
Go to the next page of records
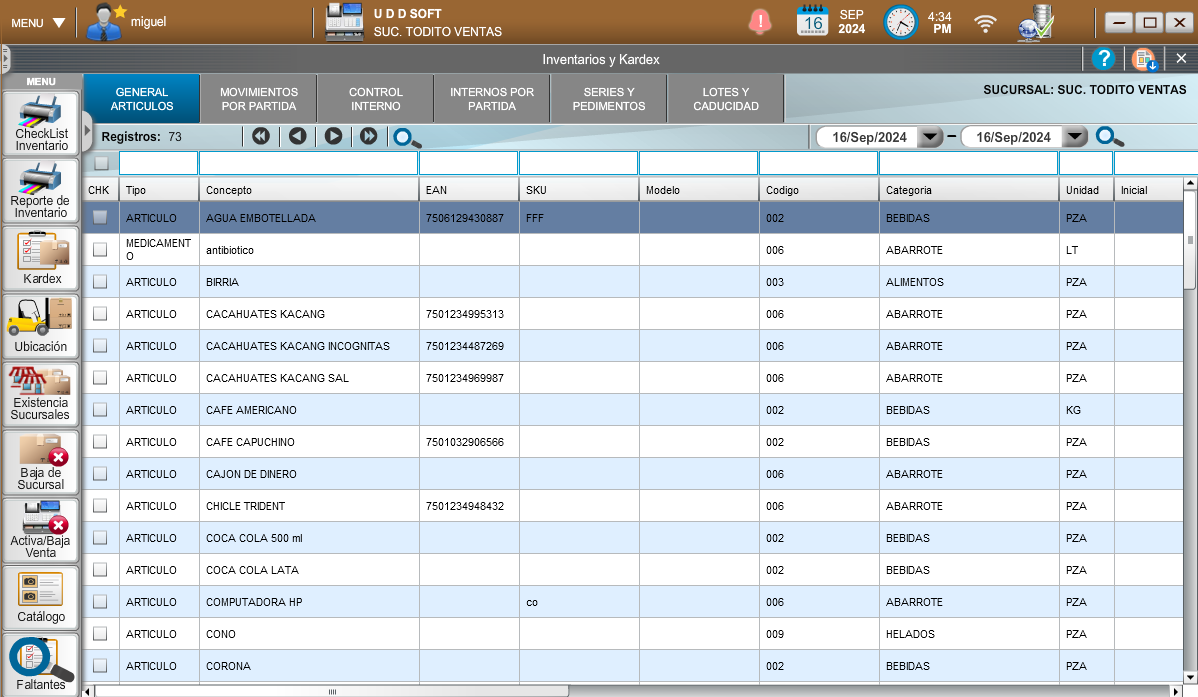333,136
